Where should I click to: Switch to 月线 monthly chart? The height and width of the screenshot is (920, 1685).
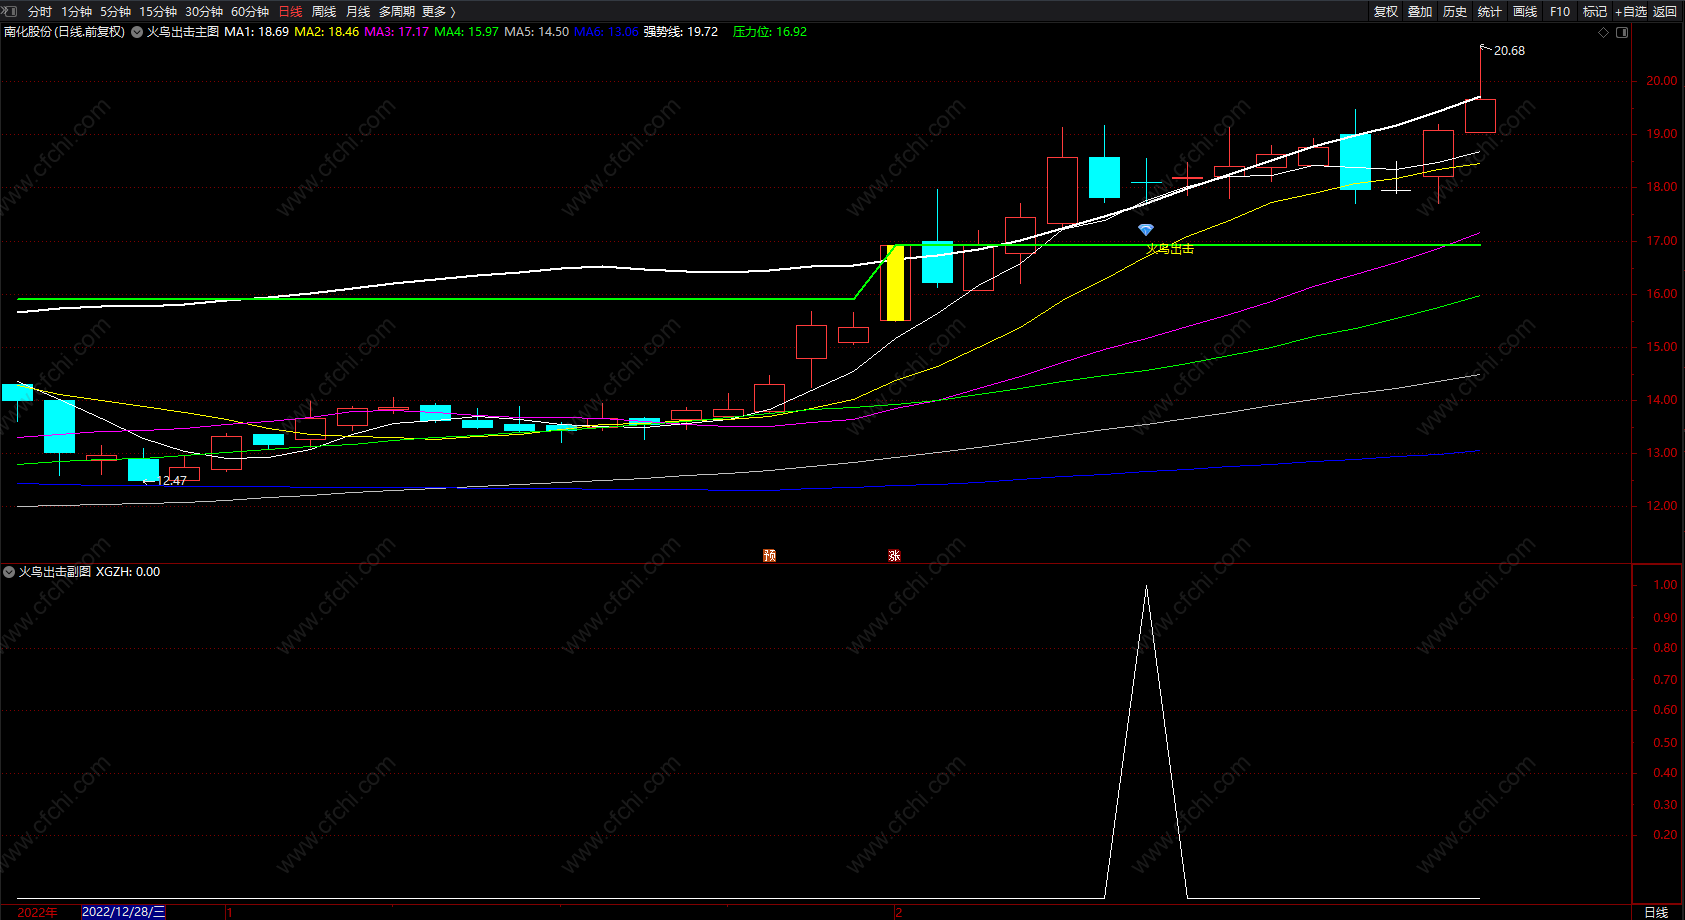click(x=358, y=12)
